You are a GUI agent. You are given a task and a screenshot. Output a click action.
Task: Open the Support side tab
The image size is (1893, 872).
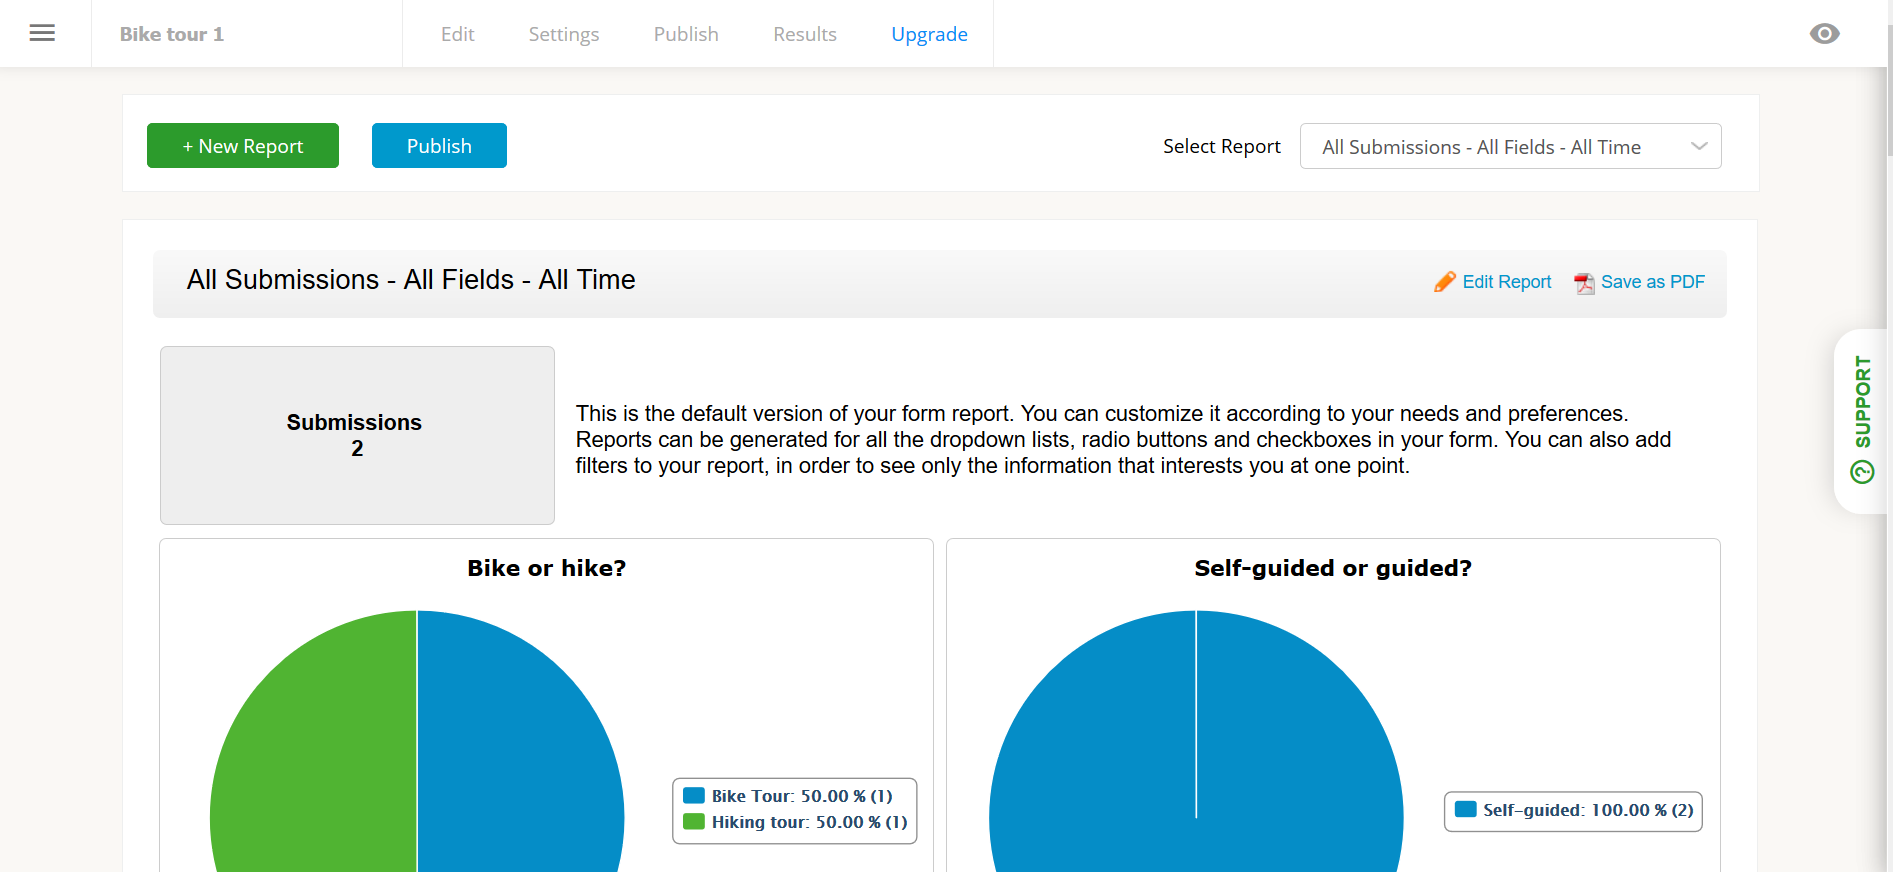tap(1861, 421)
